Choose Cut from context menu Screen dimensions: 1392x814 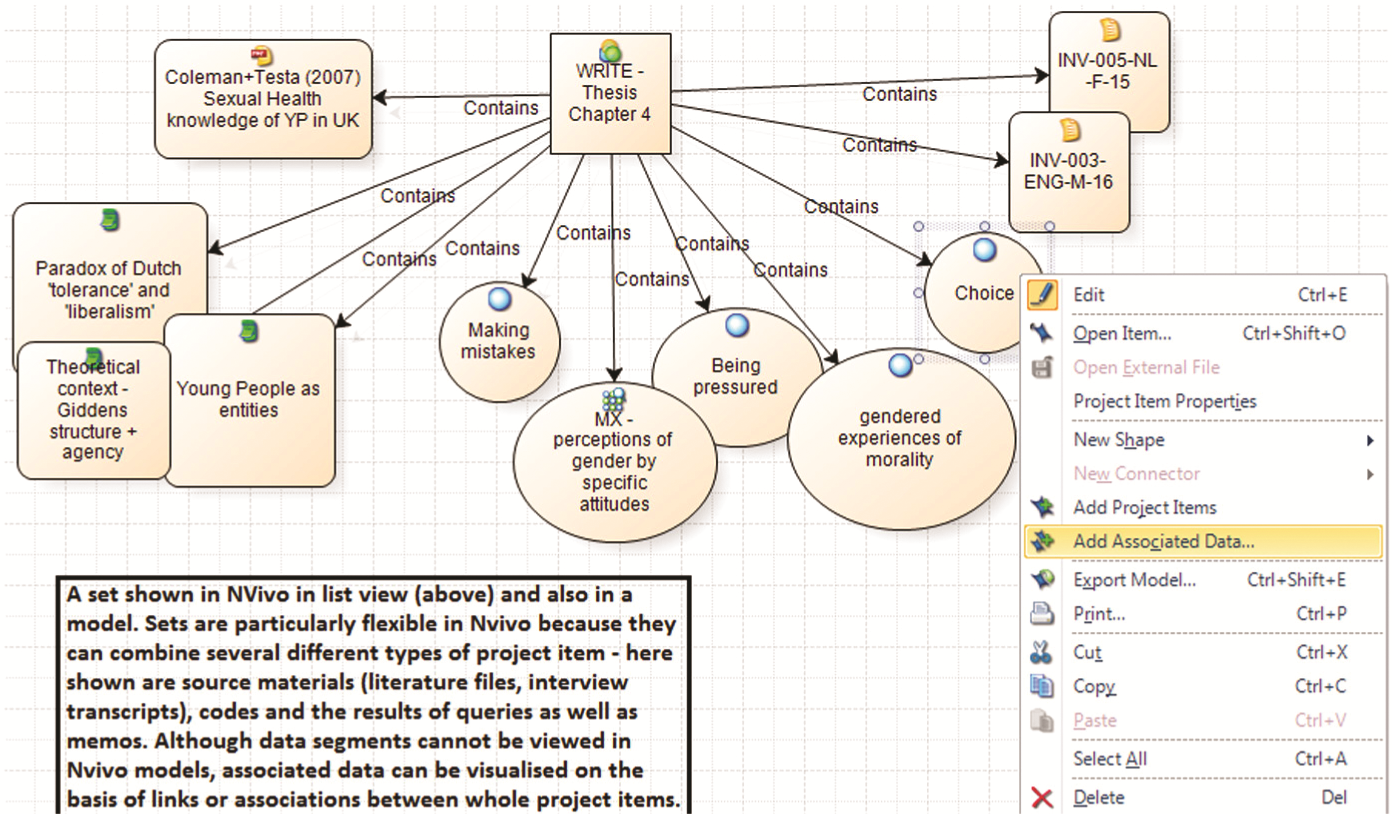coord(1204,653)
